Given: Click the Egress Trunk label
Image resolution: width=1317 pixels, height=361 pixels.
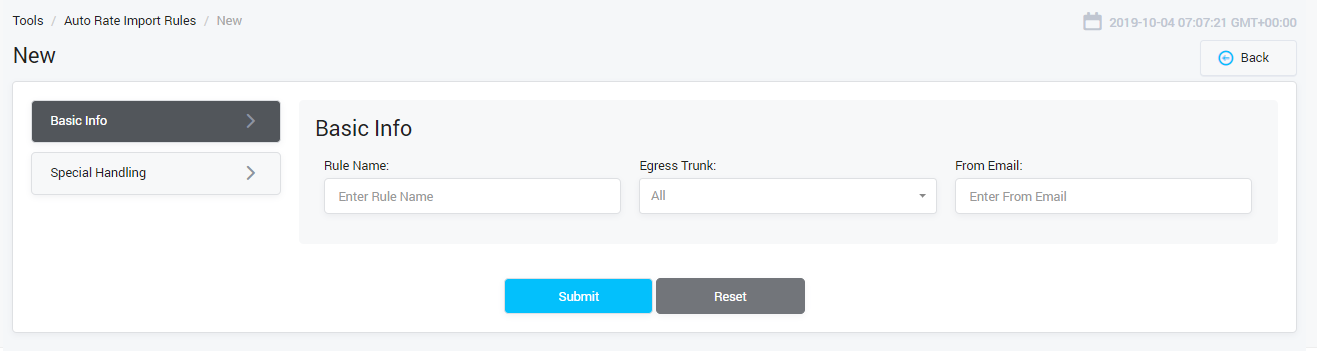Looking at the screenshot, I should [677, 166].
